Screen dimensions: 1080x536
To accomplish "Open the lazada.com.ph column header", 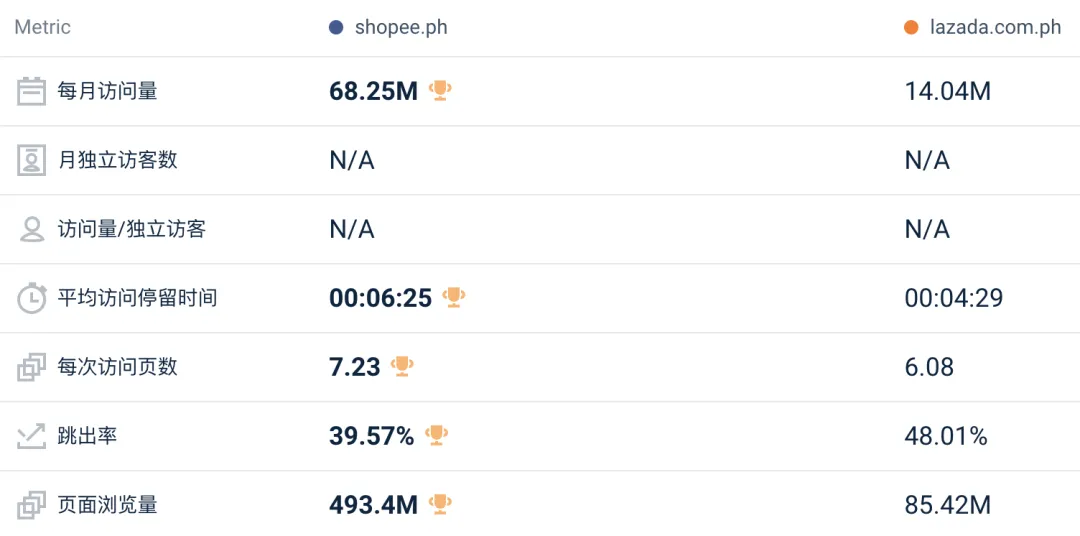I will point(995,28).
